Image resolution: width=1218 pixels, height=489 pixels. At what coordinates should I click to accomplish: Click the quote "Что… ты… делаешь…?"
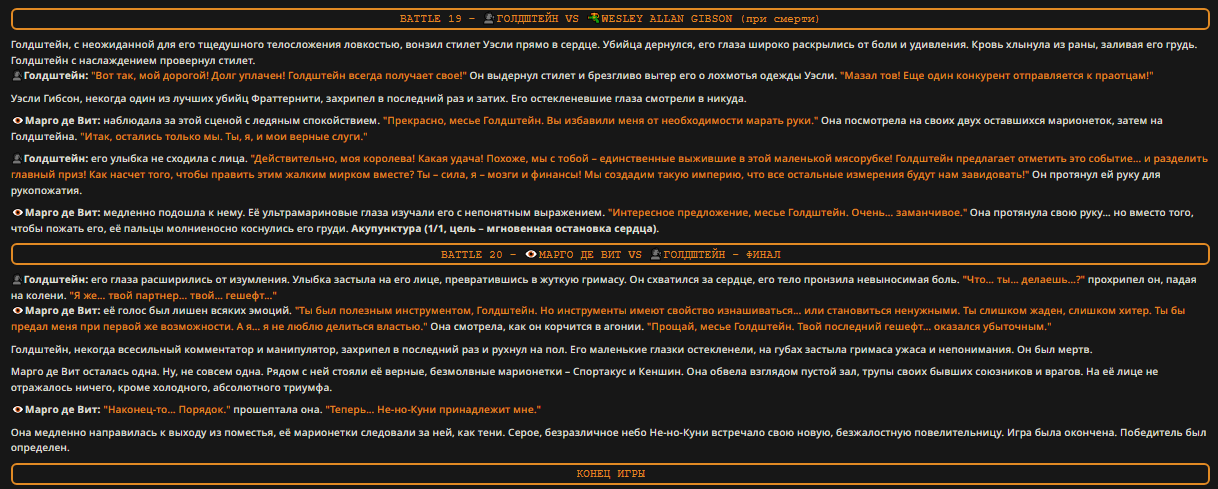coord(1023,280)
